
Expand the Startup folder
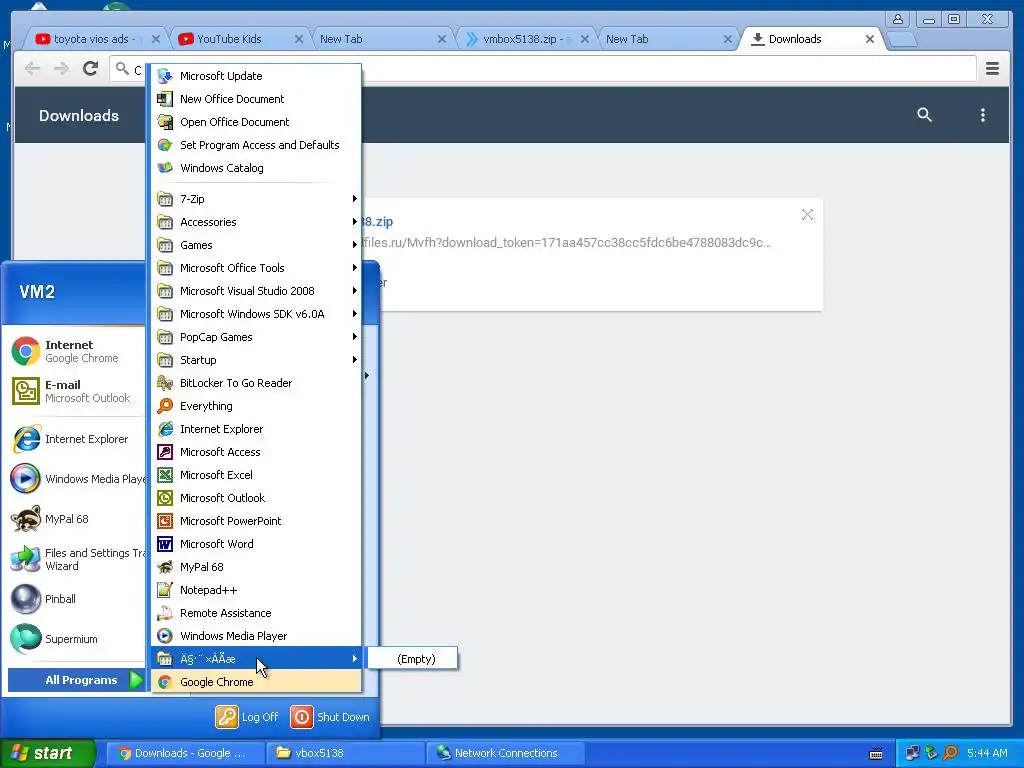coord(256,360)
